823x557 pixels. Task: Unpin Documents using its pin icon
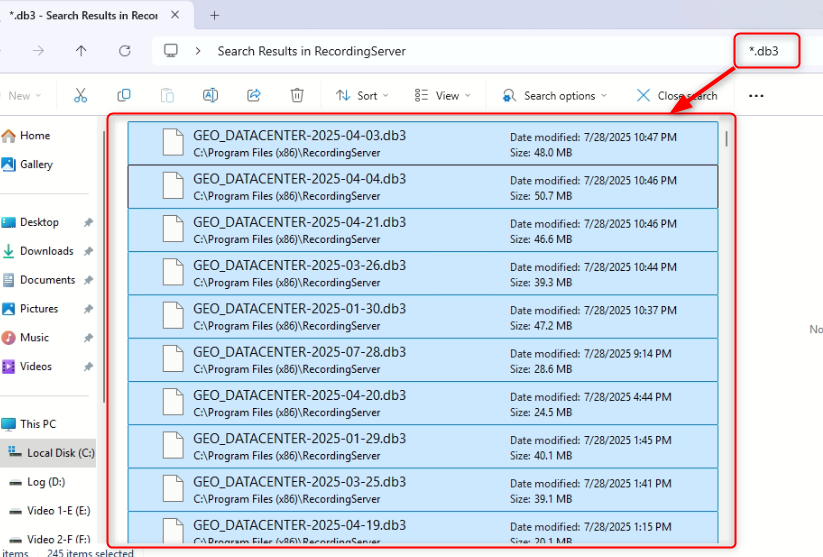tap(88, 280)
